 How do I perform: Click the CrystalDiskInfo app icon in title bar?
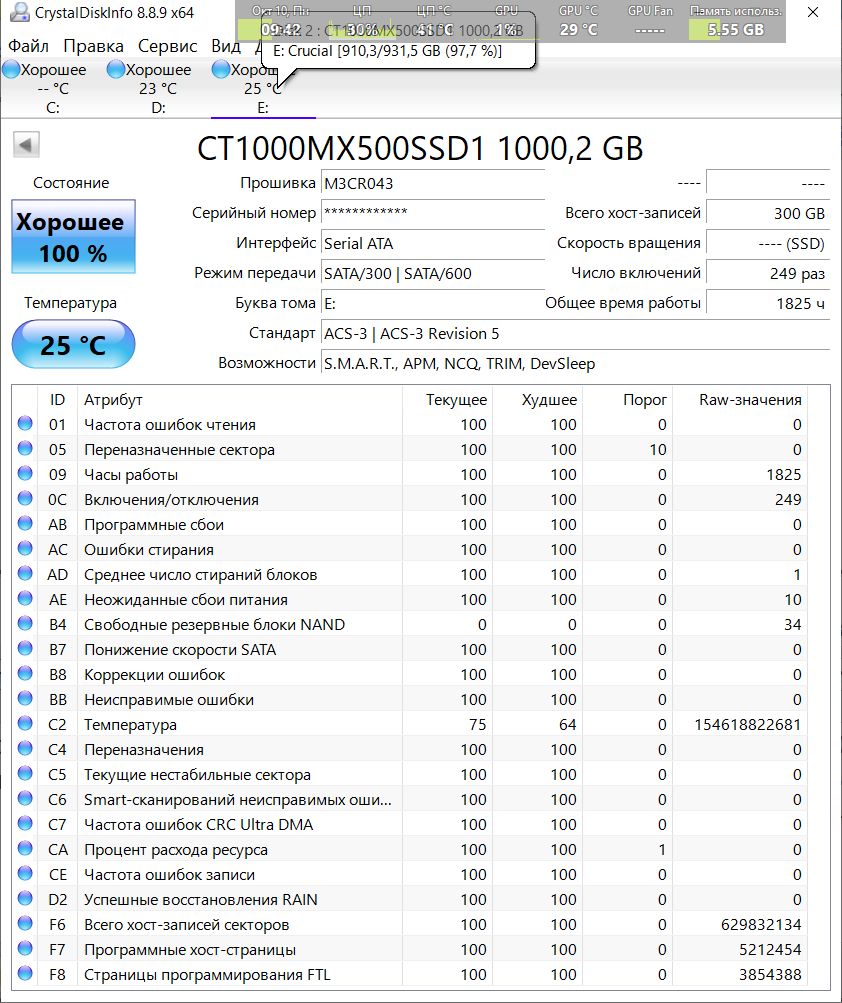[18, 13]
